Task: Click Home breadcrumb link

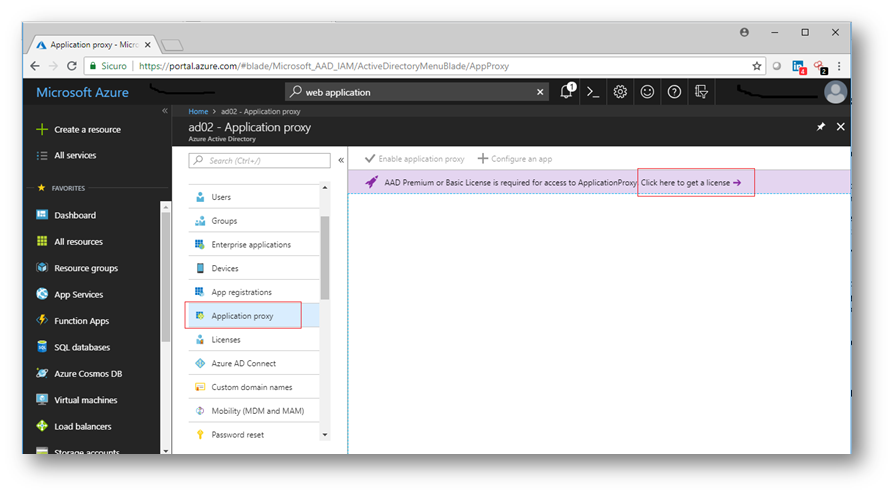Action: click(x=198, y=111)
